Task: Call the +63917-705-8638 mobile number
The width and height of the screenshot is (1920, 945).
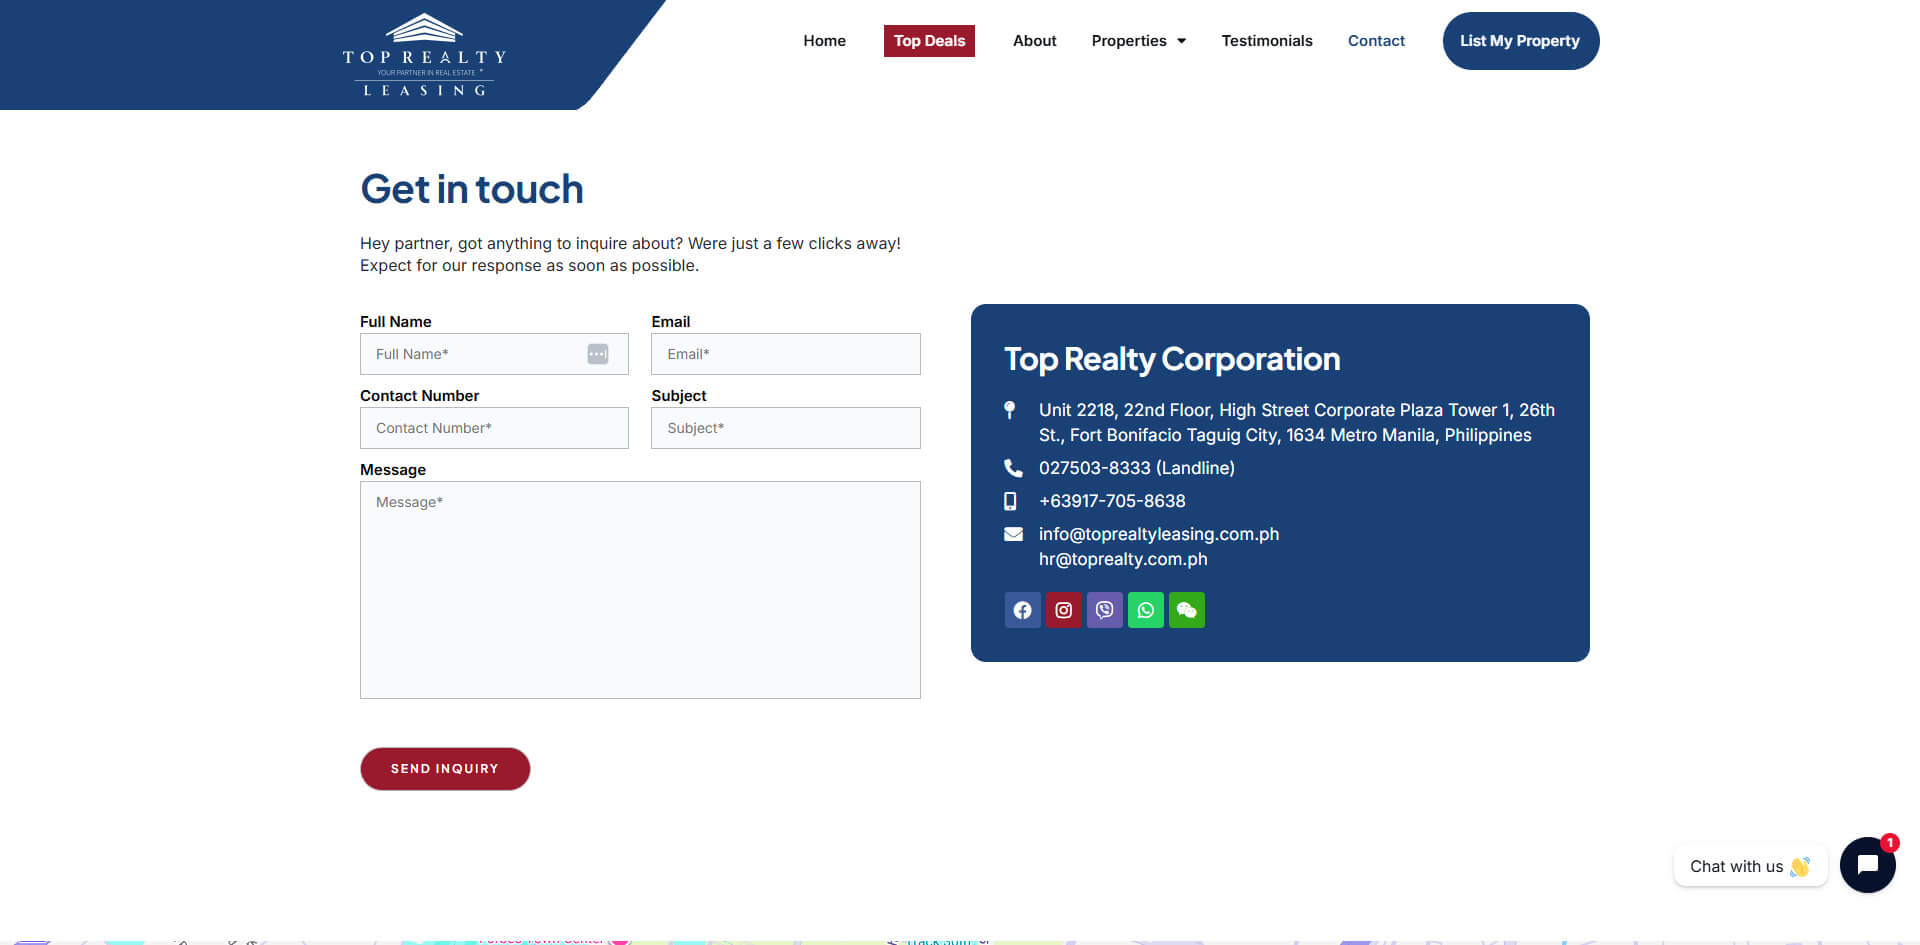Action: coord(1112,501)
